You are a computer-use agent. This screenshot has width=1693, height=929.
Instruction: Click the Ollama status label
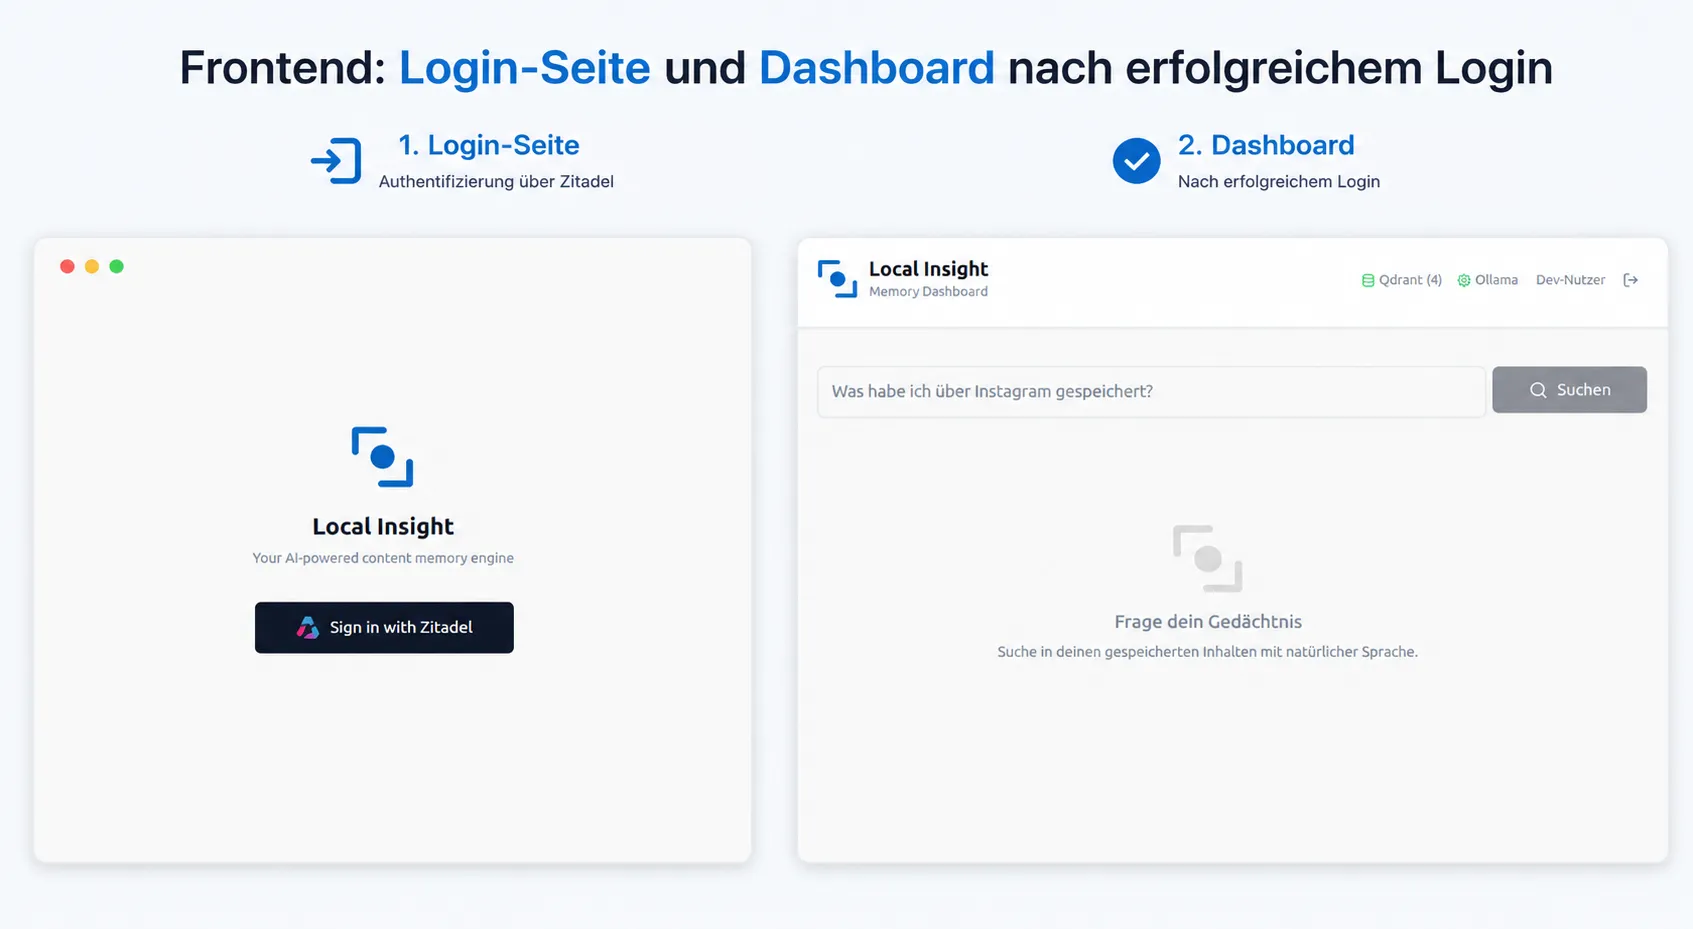[x=1496, y=280]
